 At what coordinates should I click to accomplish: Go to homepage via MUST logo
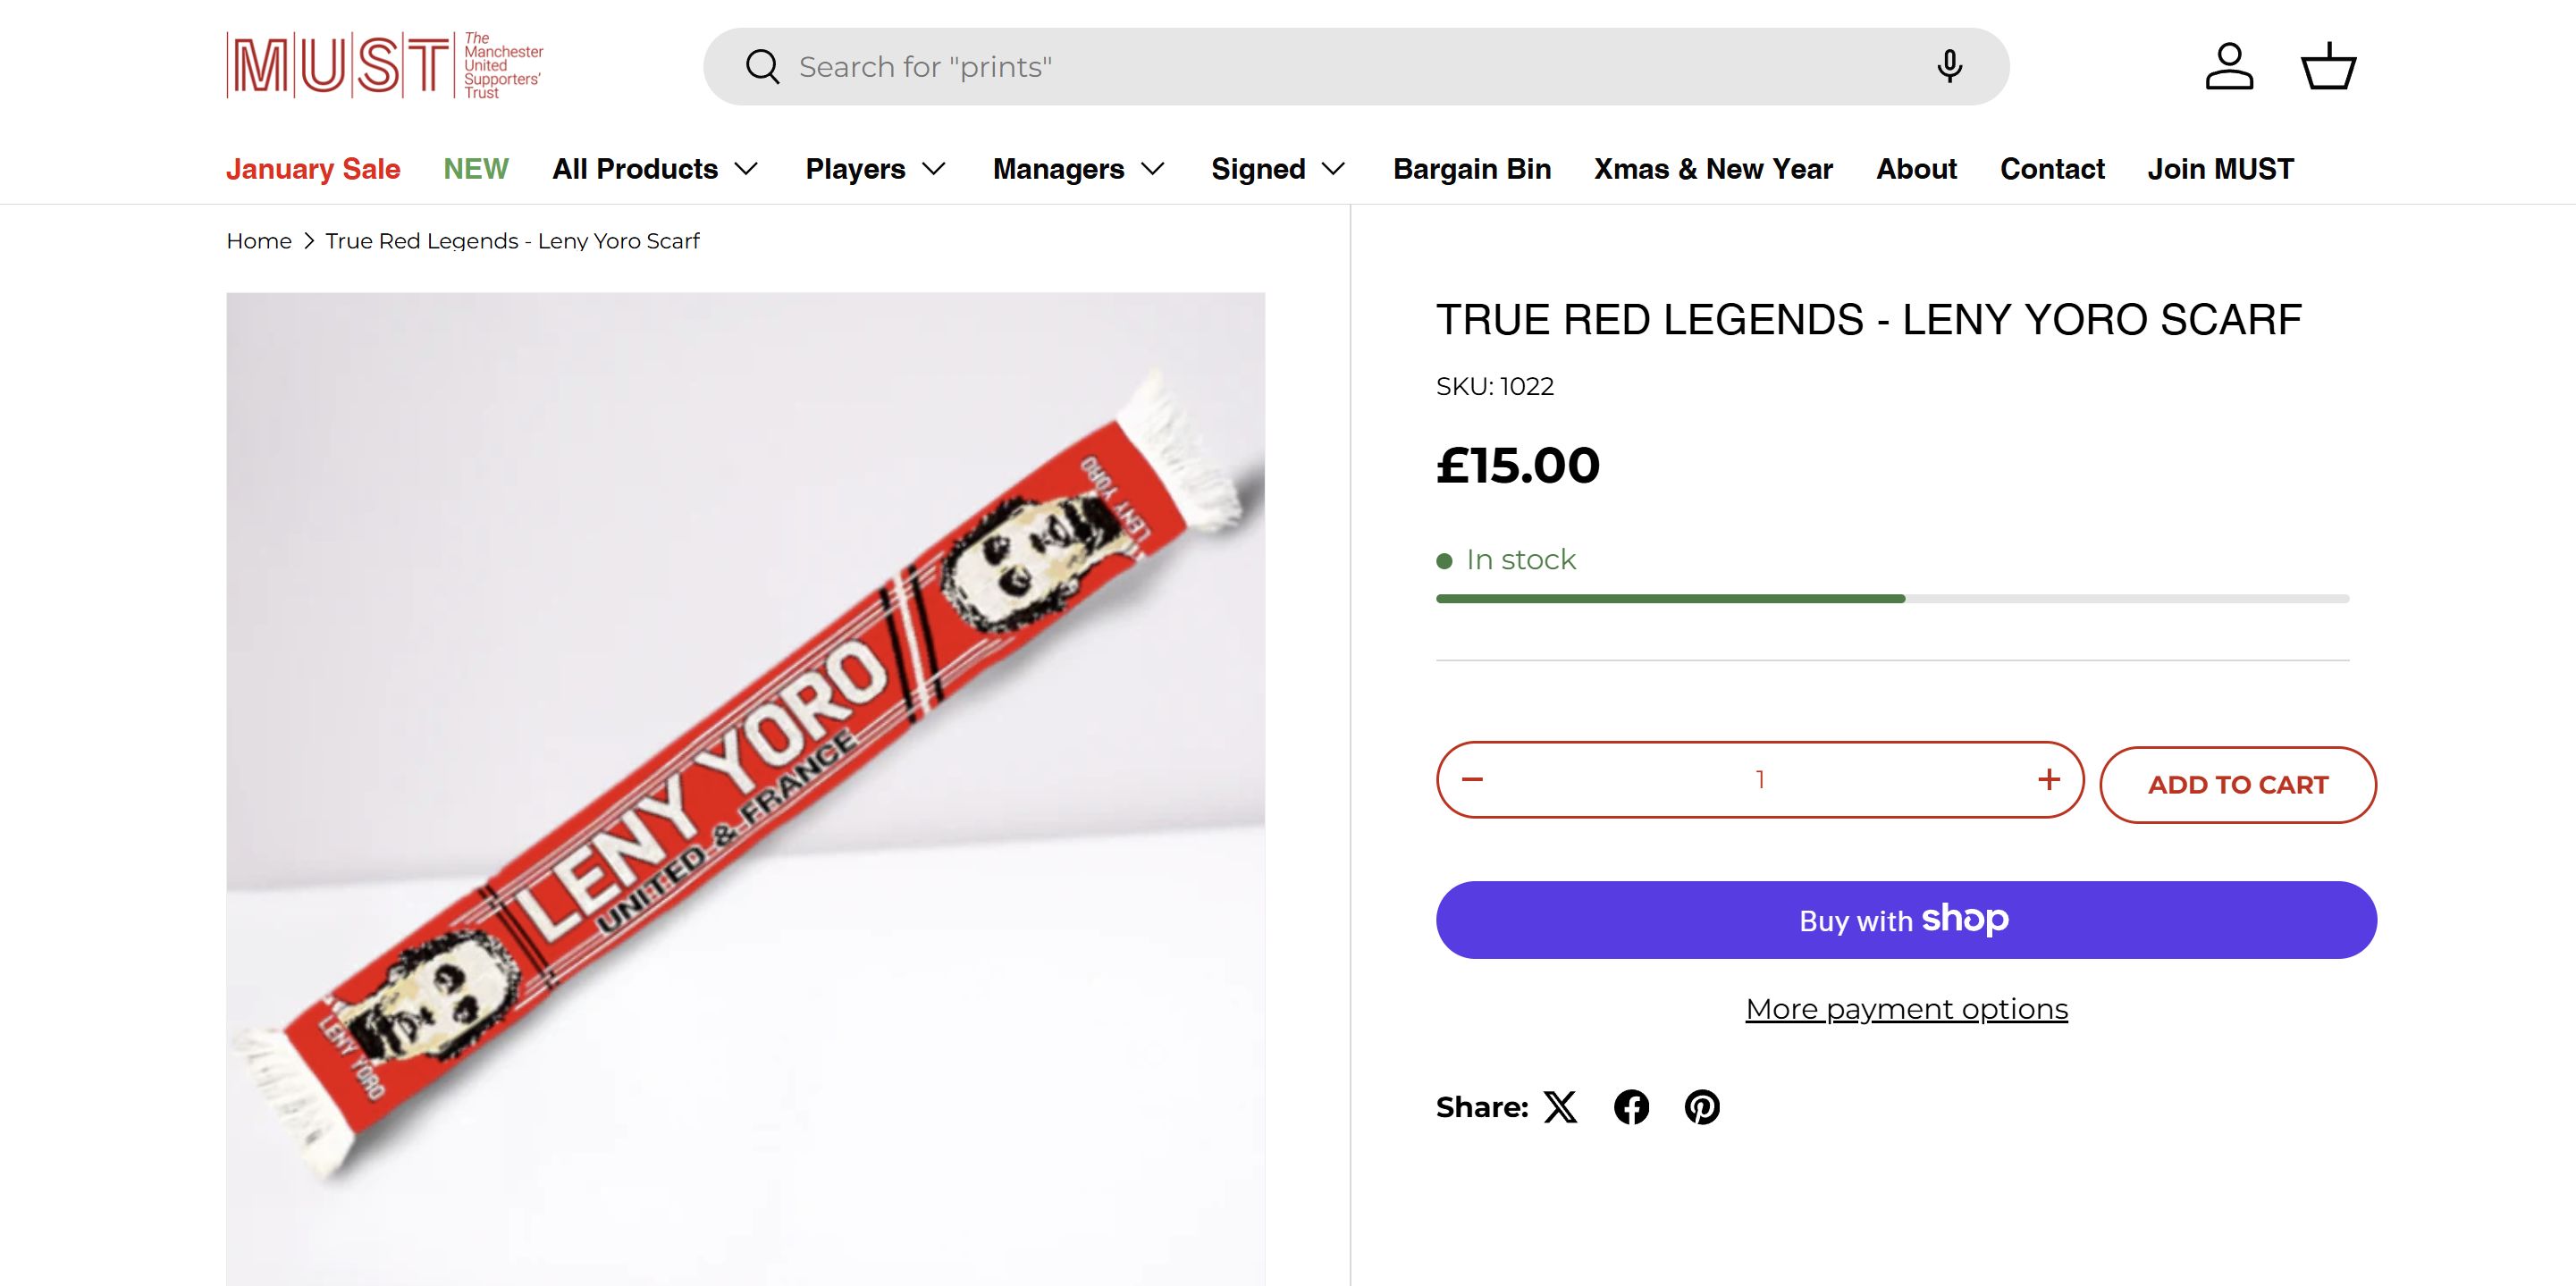click(x=385, y=66)
